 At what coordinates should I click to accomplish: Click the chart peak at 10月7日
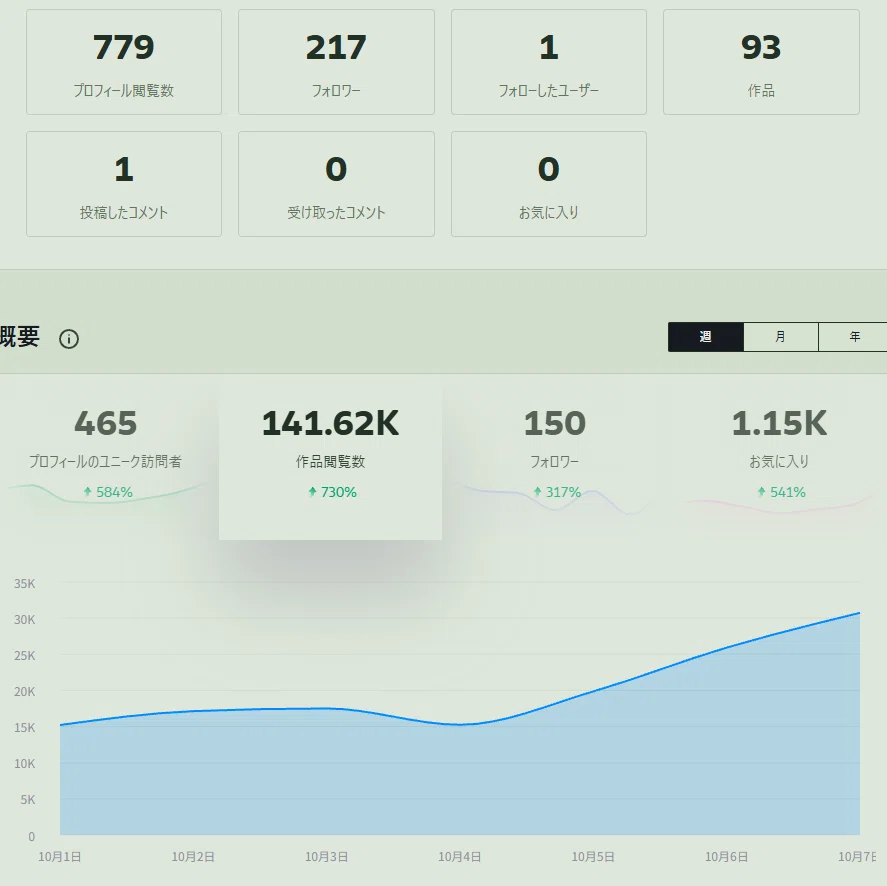click(x=859, y=613)
